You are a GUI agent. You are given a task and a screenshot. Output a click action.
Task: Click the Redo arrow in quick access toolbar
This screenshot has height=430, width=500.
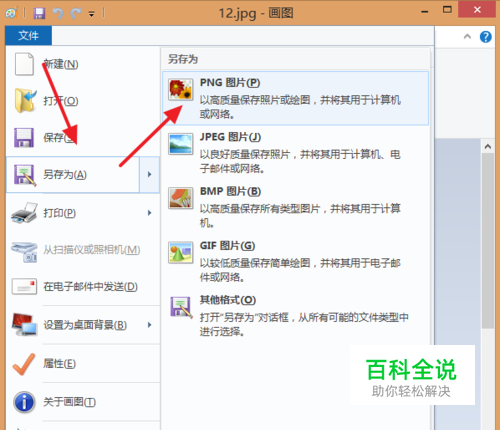(76, 13)
